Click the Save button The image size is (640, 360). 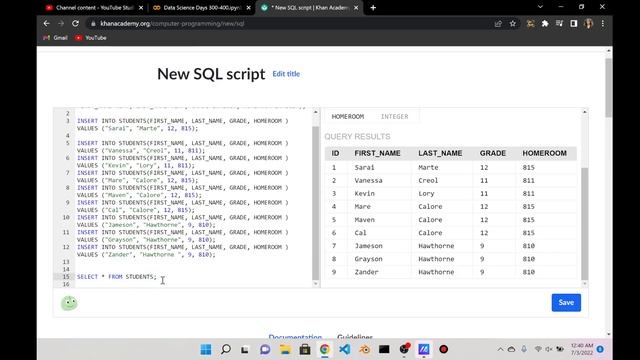click(566, 302)
